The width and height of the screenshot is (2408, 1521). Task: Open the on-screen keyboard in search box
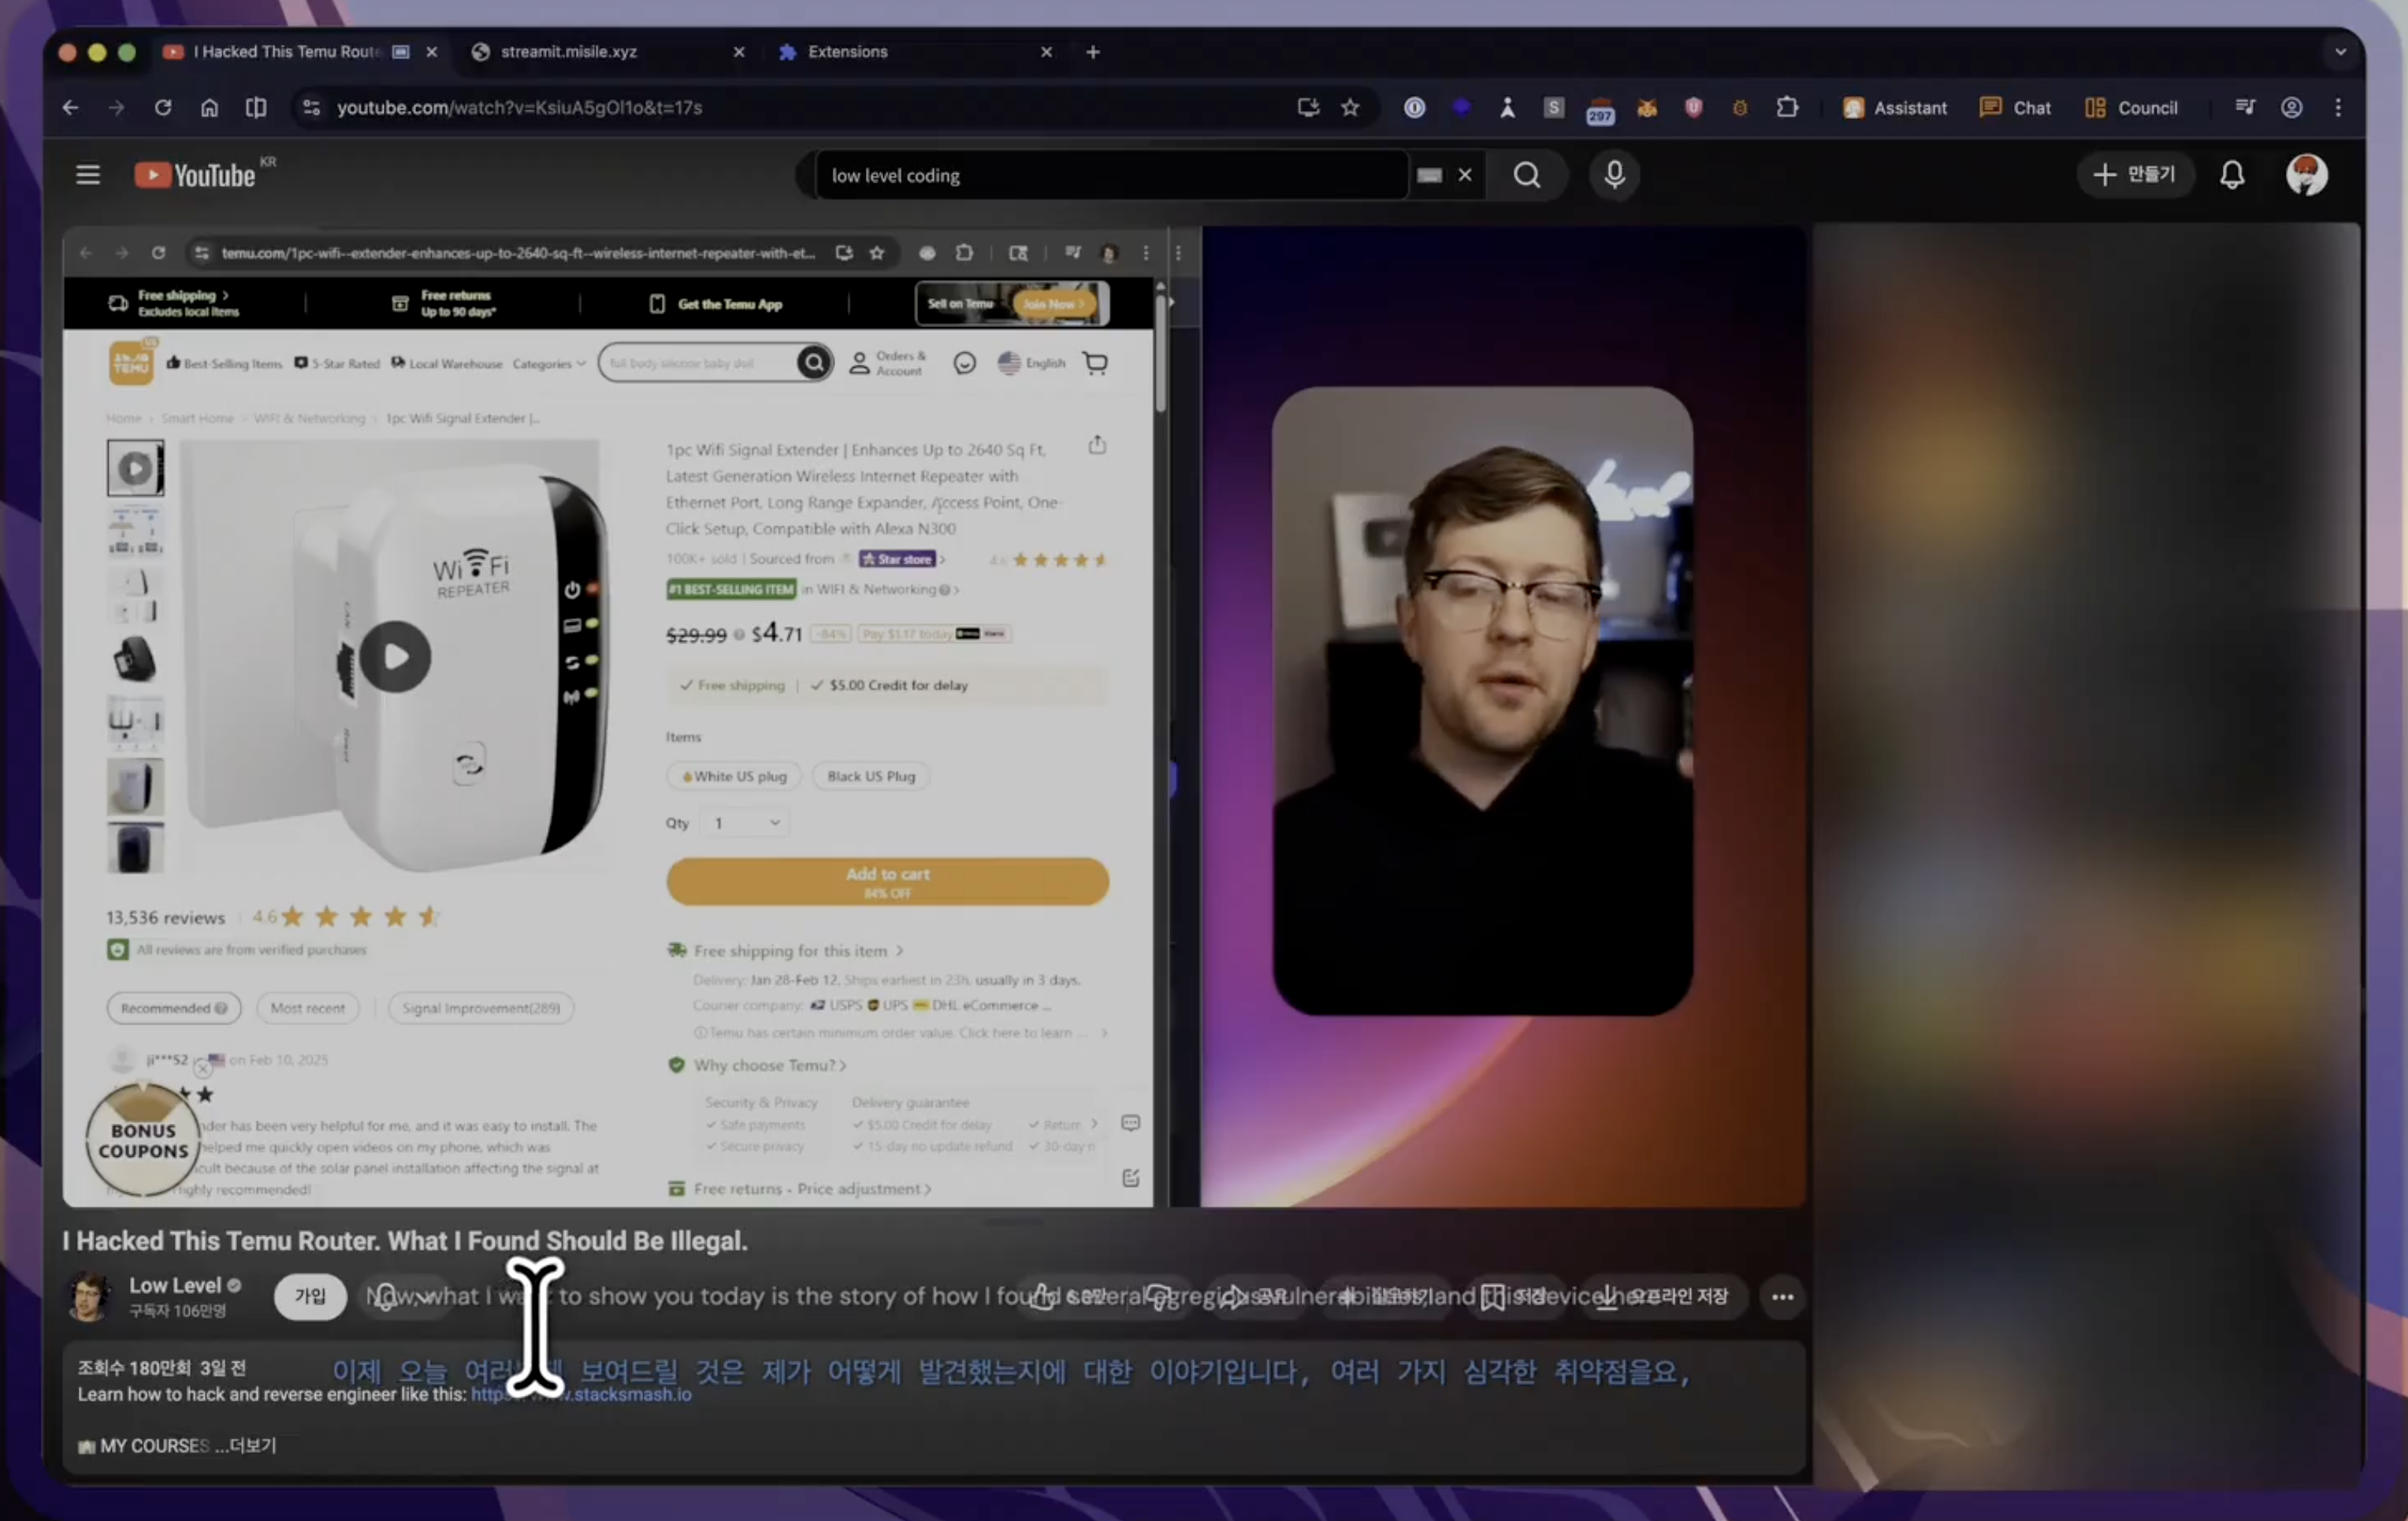[x=1429, y=175]
